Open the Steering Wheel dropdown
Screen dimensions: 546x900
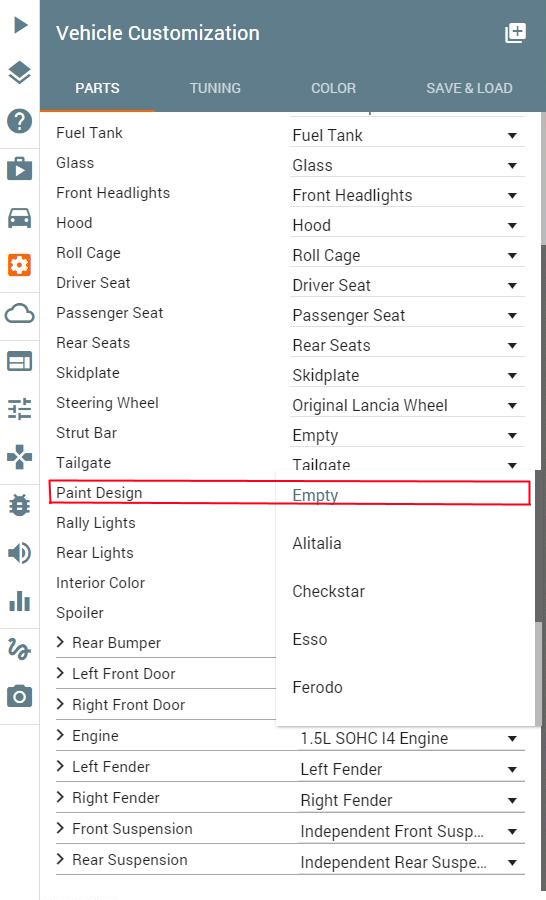[407, 405]
